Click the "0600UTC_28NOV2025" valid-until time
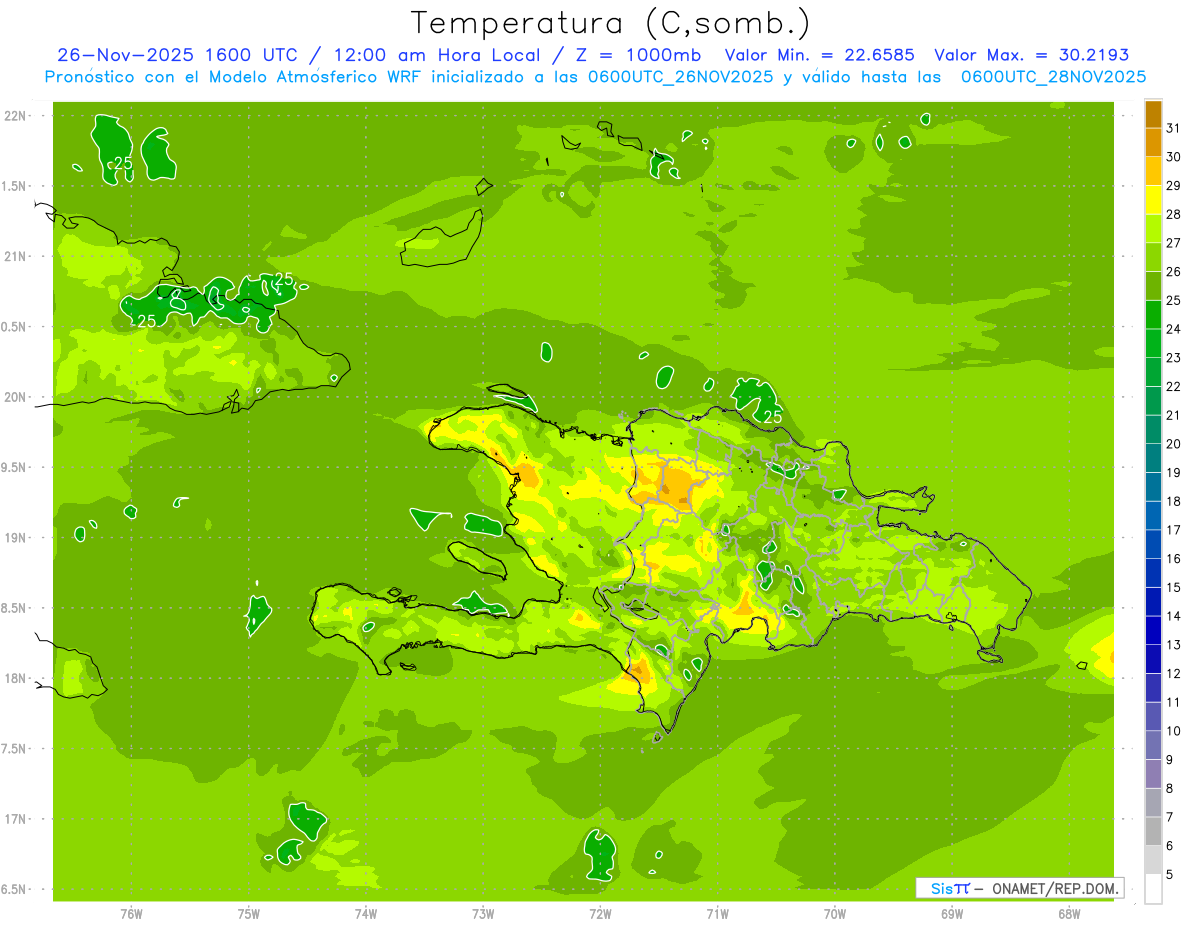The image size is (1200, 927). [x=1053, y=77]
